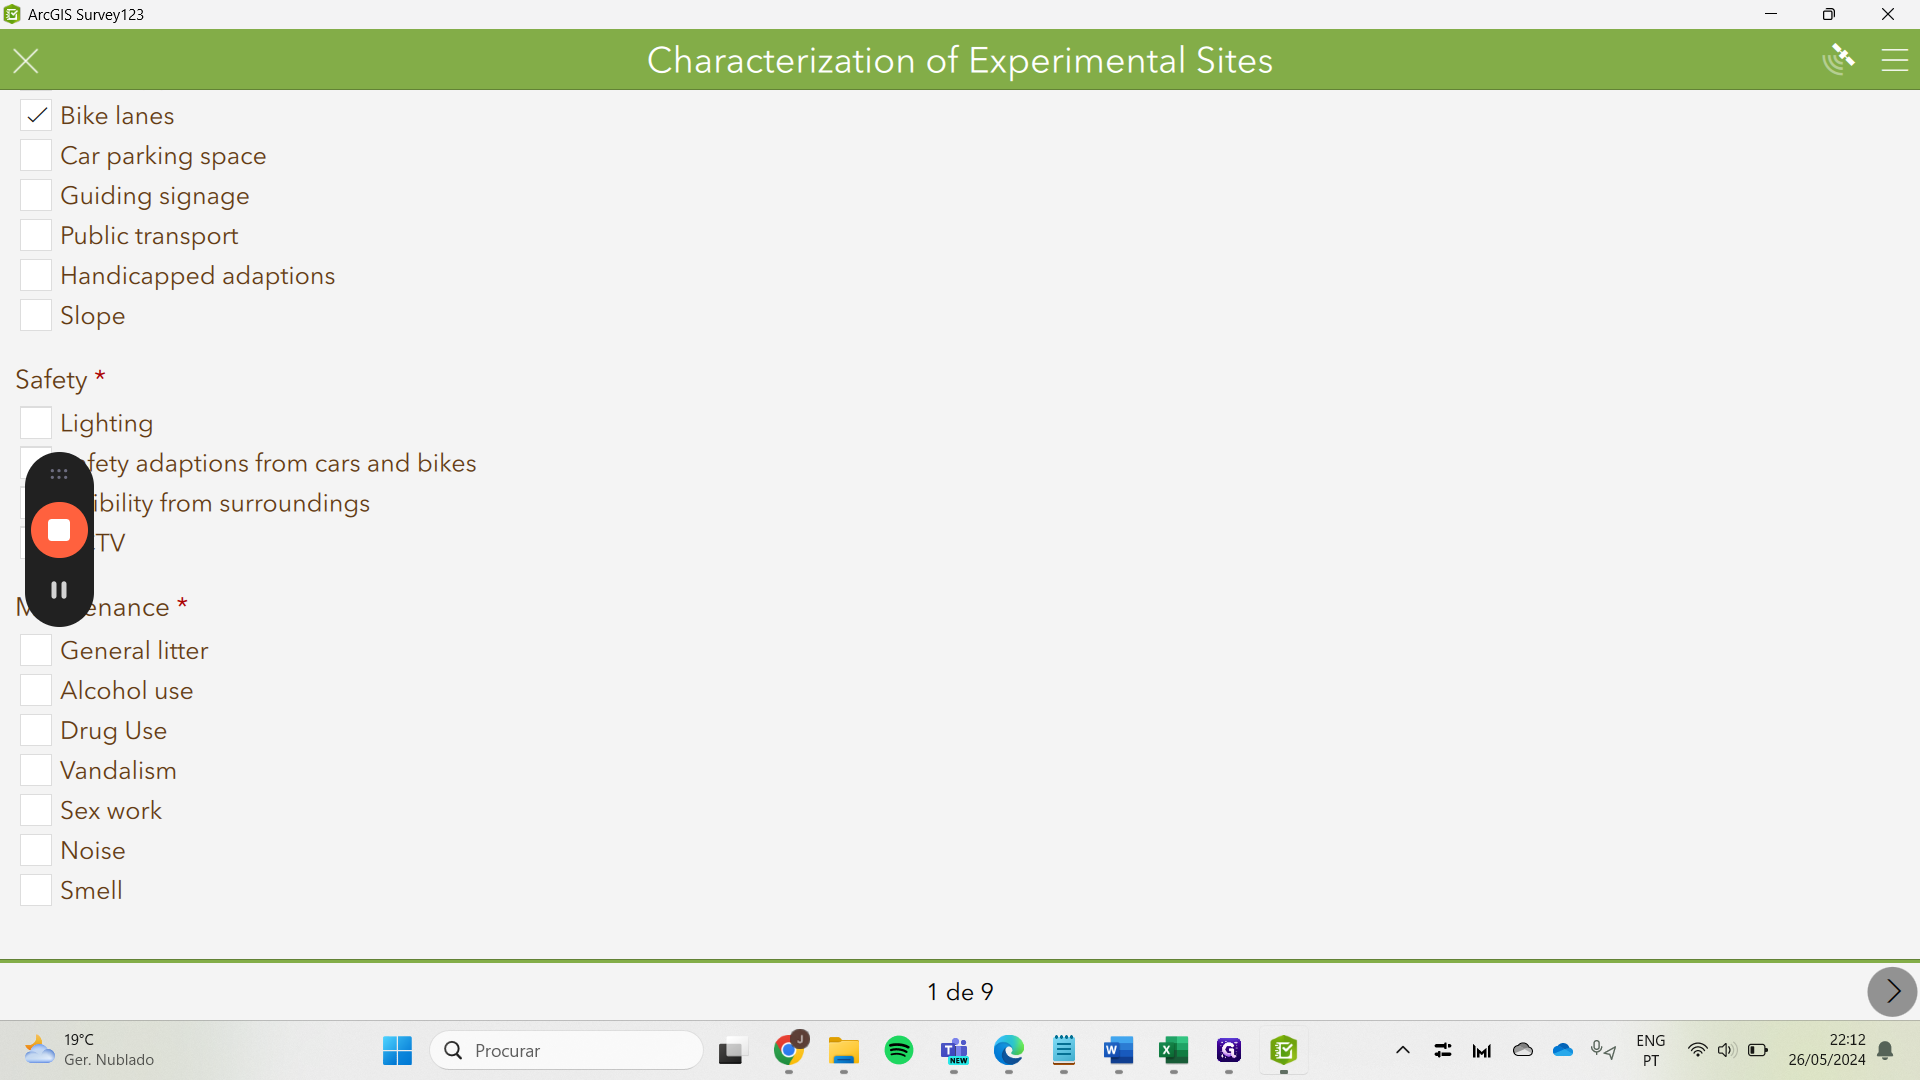Stop the screen recording
The image size is (1920, 1080).
(x=59, y=530)
